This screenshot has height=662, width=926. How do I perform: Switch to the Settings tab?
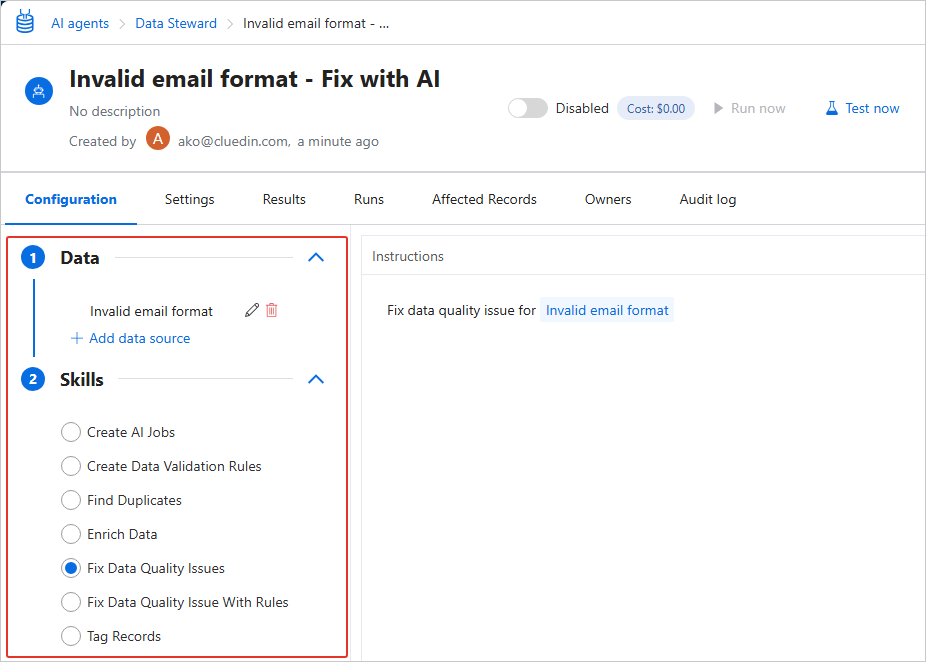tap(190, 200)
